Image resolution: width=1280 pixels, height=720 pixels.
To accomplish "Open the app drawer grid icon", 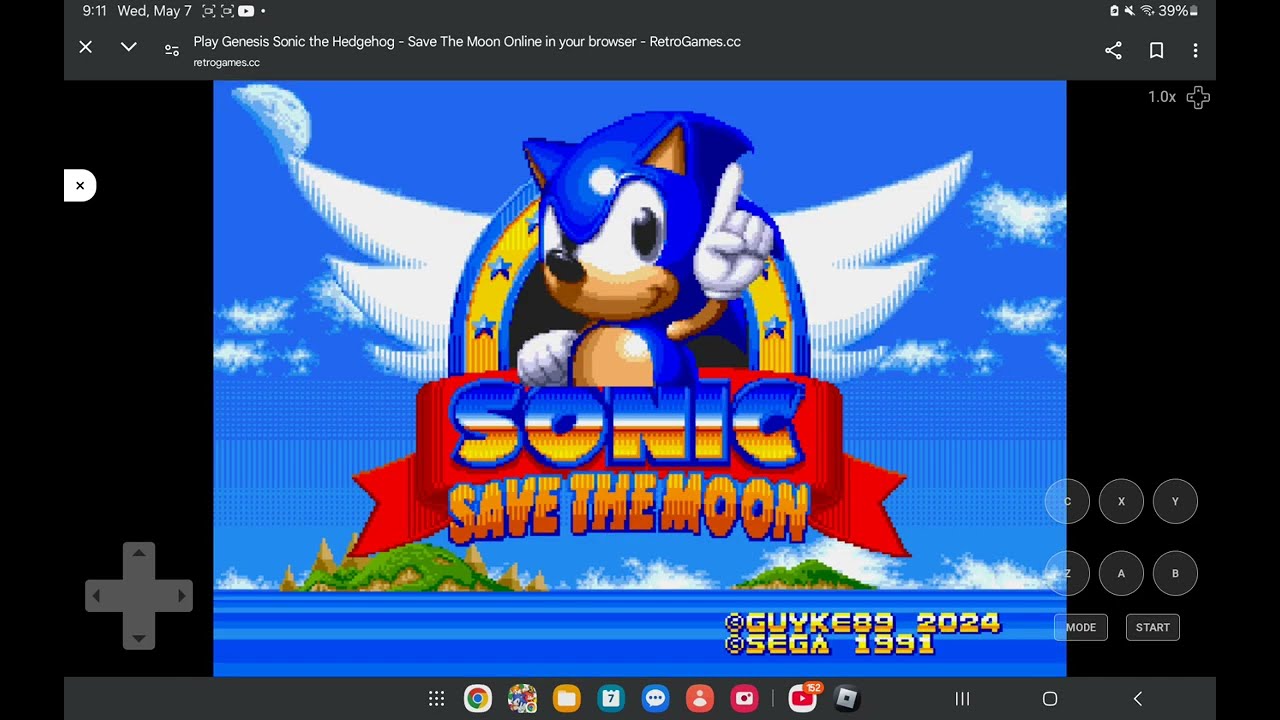I will (436, 699).
